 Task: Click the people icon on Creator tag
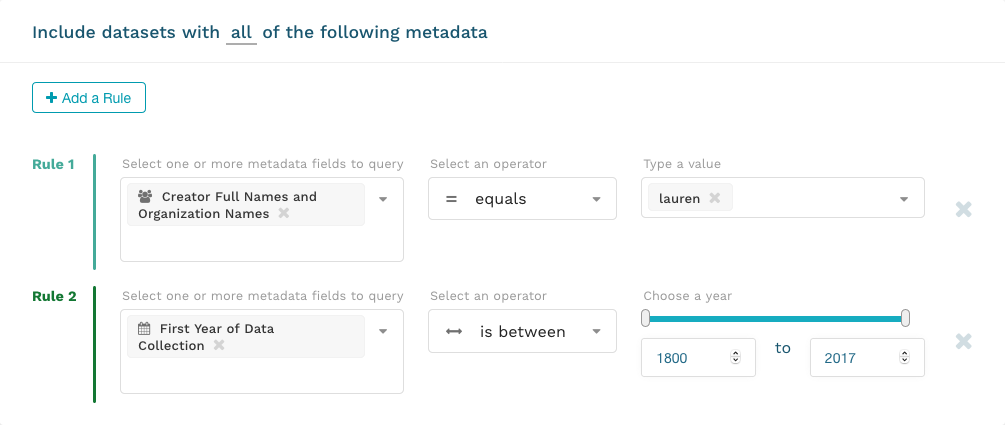point(145,197)
